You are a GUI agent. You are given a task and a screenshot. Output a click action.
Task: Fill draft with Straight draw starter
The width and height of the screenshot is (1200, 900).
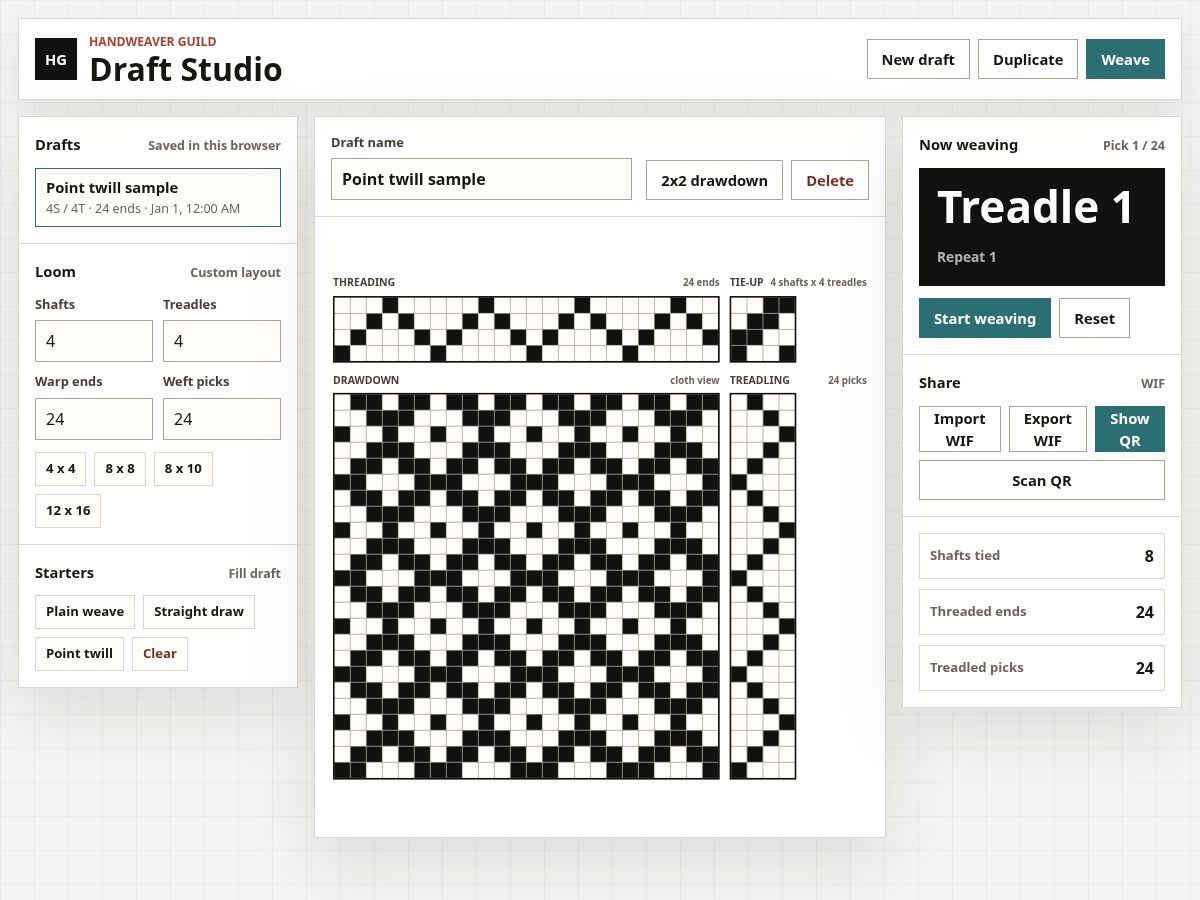199,611
